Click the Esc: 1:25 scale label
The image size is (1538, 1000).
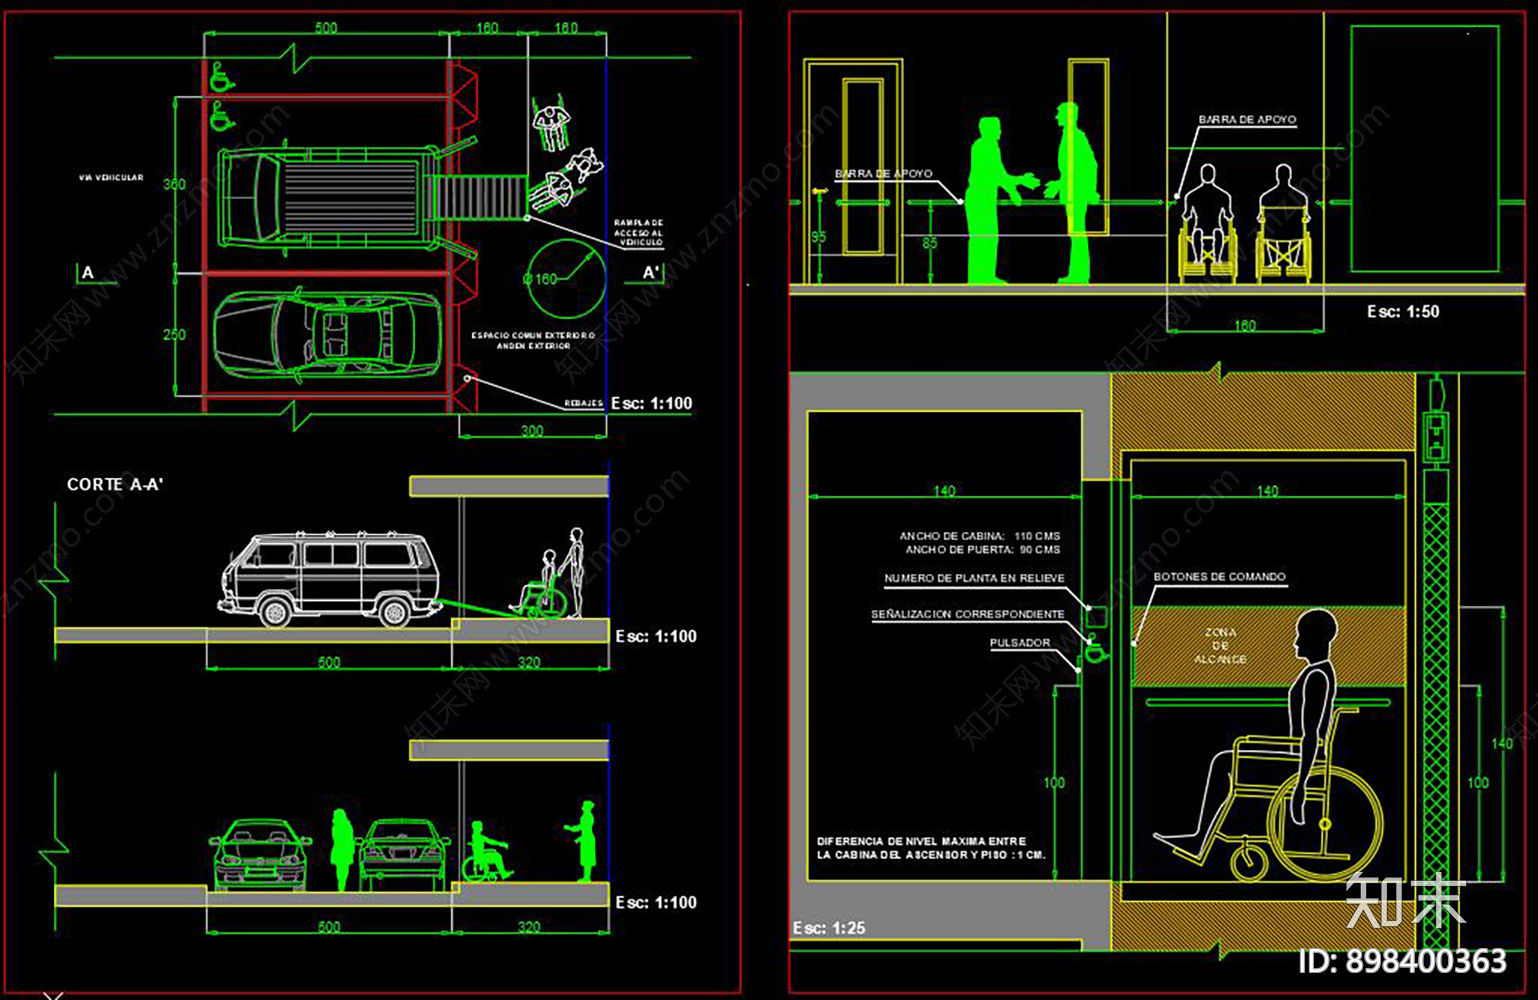click(829, 928)
